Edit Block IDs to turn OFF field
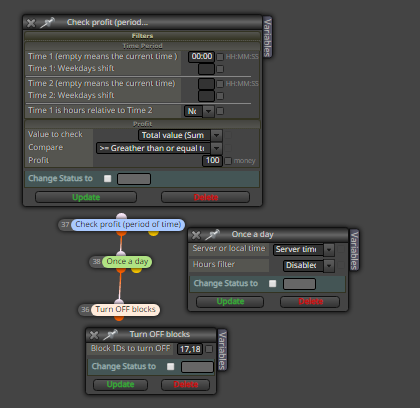The width and height of the screenshot is (420, 408). 190,349
